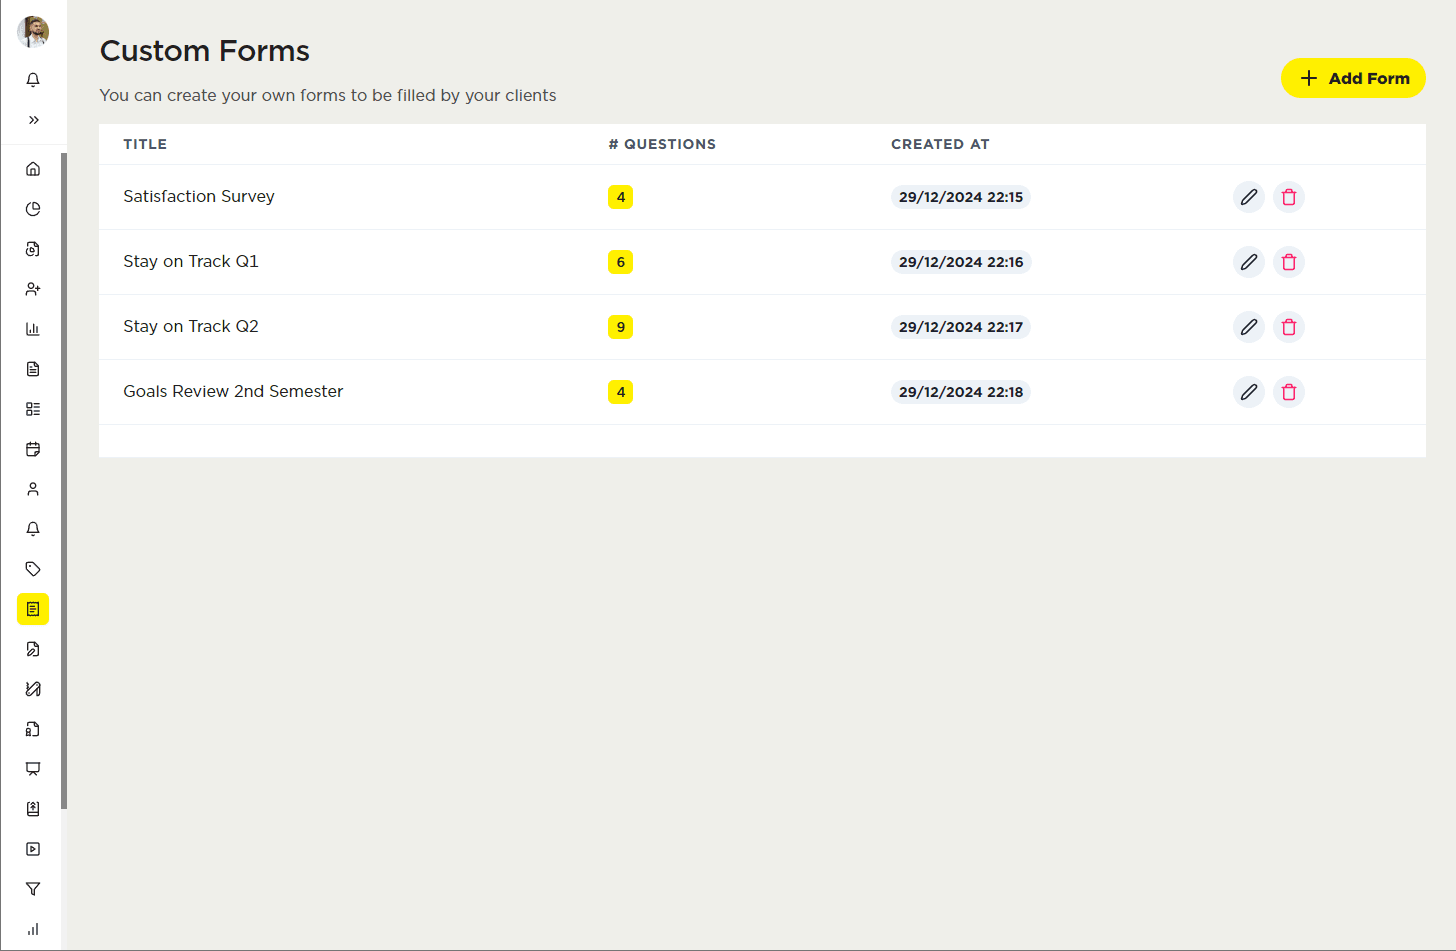Click the user profile avatar

click(33, 32)
